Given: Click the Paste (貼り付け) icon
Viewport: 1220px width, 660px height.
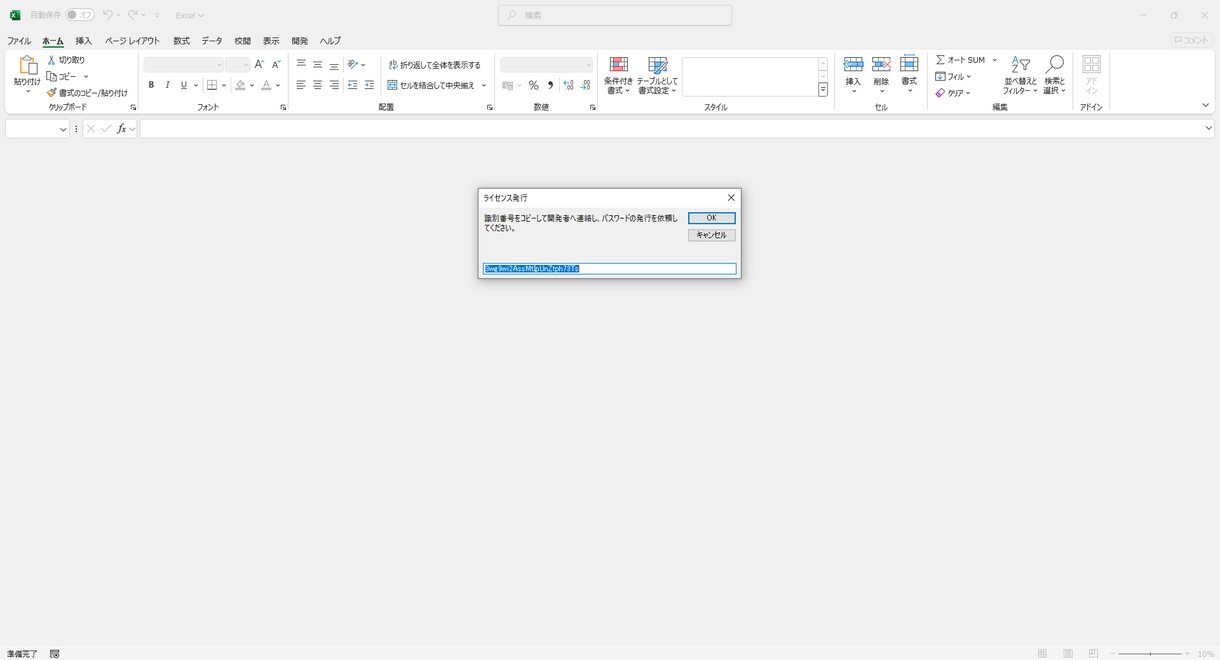Looking at the screenshot, I should (x=27, y=66).
